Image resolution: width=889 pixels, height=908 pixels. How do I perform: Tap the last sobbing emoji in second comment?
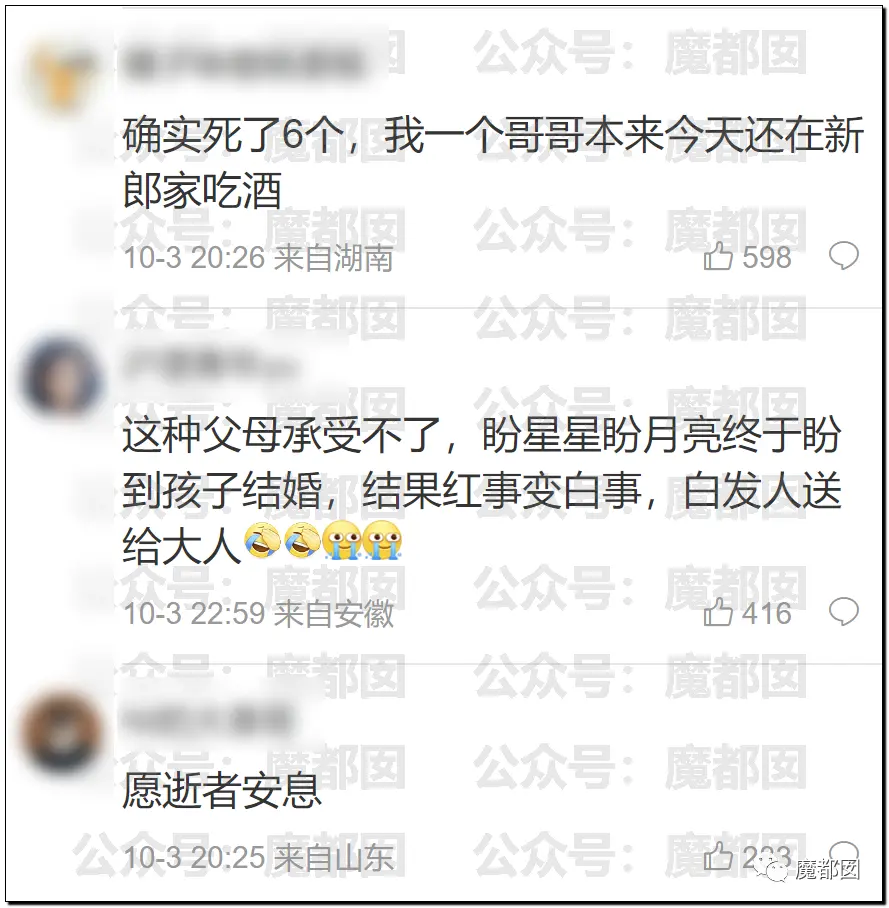click(x=382, y=540)
